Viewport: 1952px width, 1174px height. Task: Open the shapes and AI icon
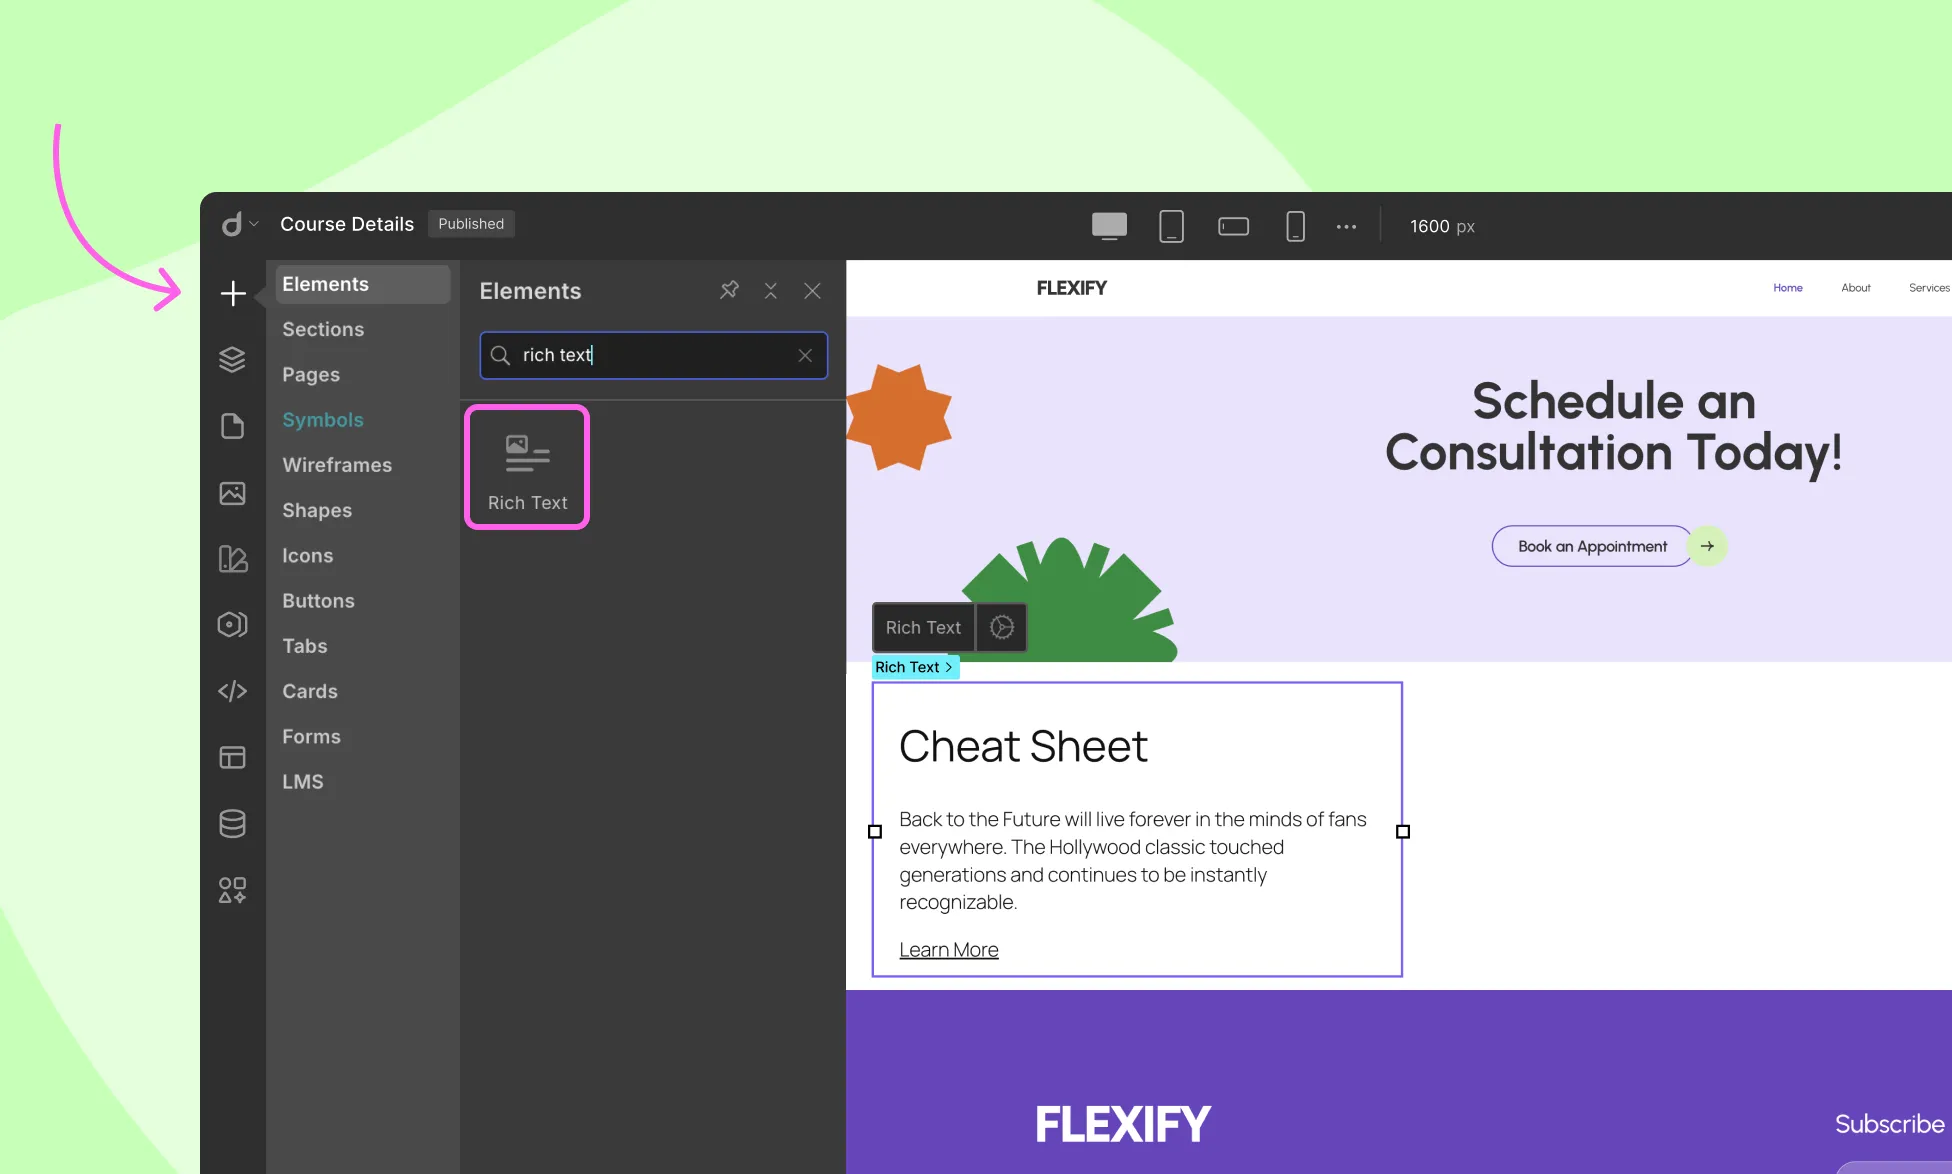(232, 890)
